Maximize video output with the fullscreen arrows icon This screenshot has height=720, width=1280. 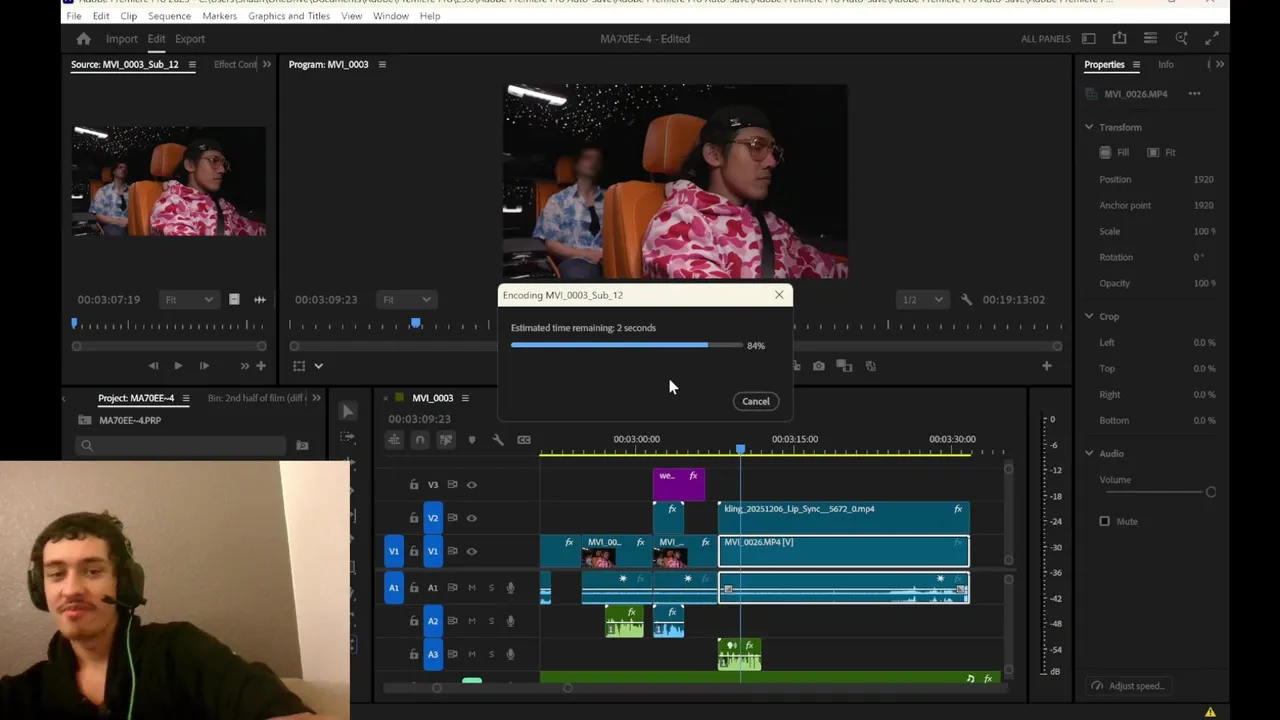point(1212,38)
